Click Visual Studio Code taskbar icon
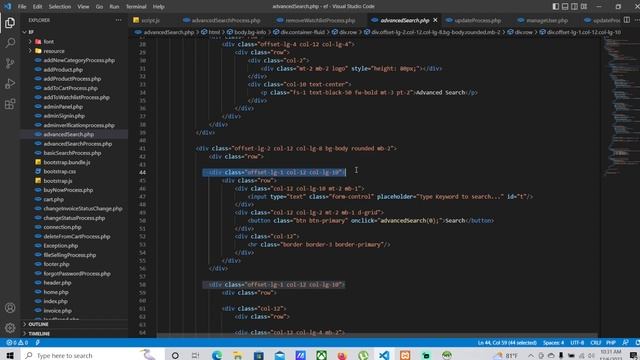 tap(384, 356)
